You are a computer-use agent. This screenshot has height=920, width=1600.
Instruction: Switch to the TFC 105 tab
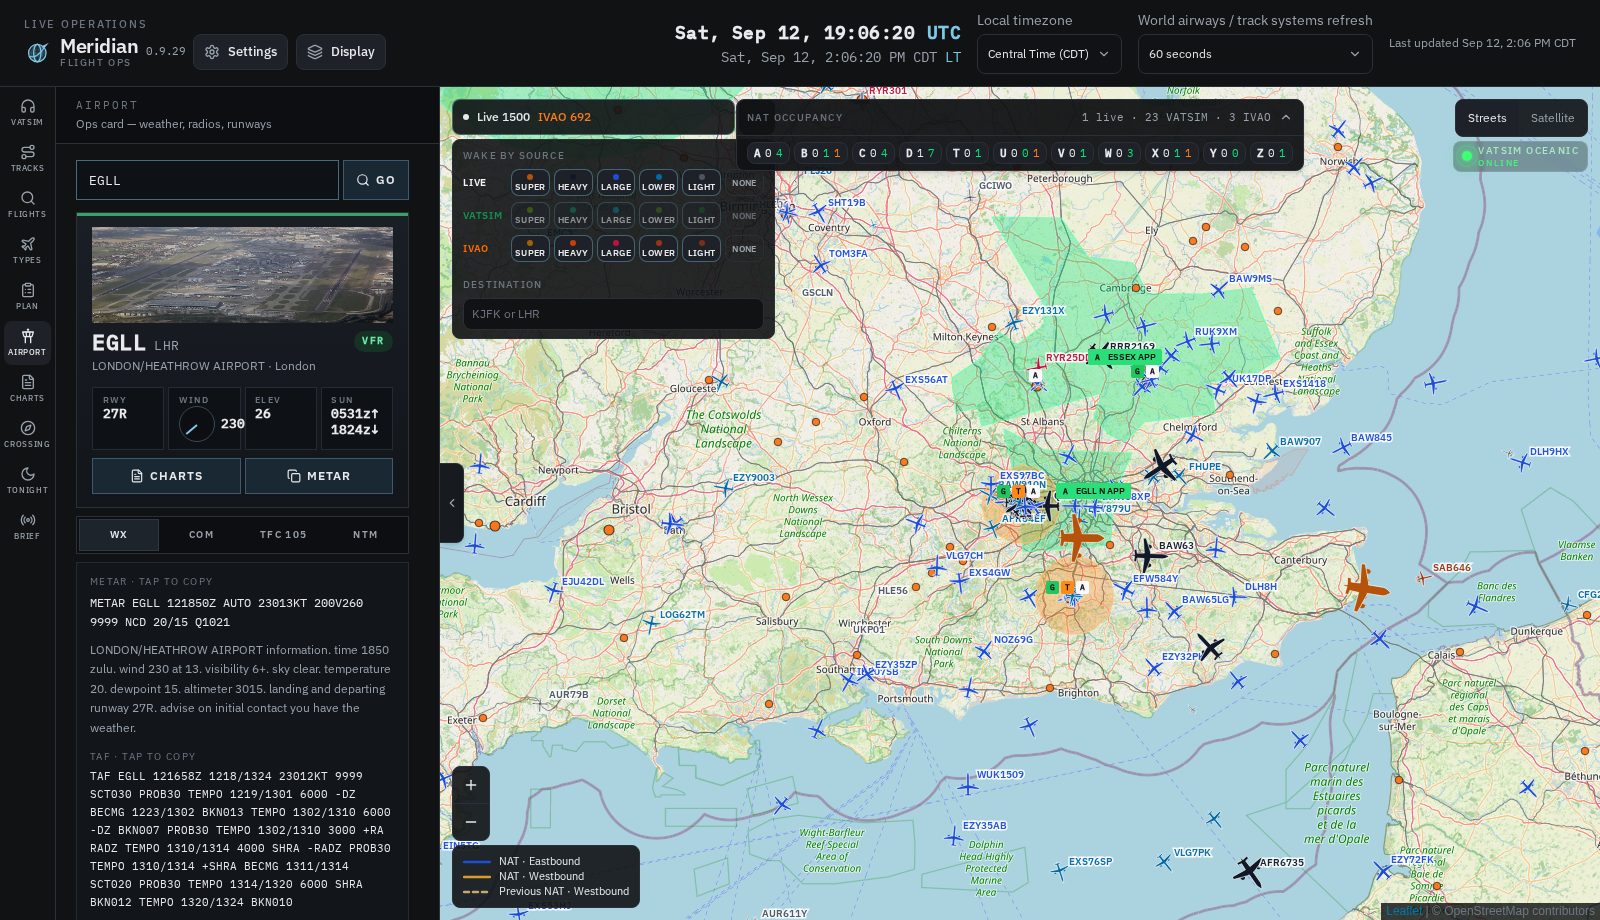click(x=283, y=535)
